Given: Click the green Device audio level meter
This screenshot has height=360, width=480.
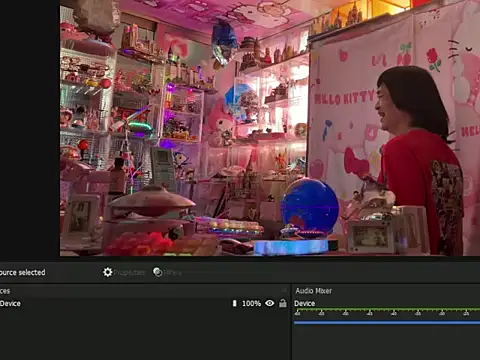Looking at the screenshot, I should tap(387, 310).
